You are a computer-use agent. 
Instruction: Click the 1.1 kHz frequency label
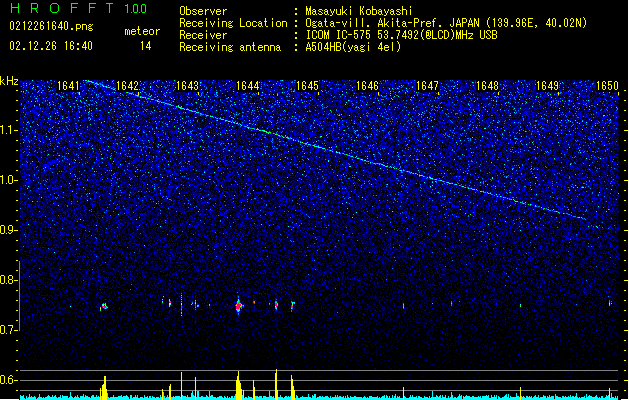point(9,130)
